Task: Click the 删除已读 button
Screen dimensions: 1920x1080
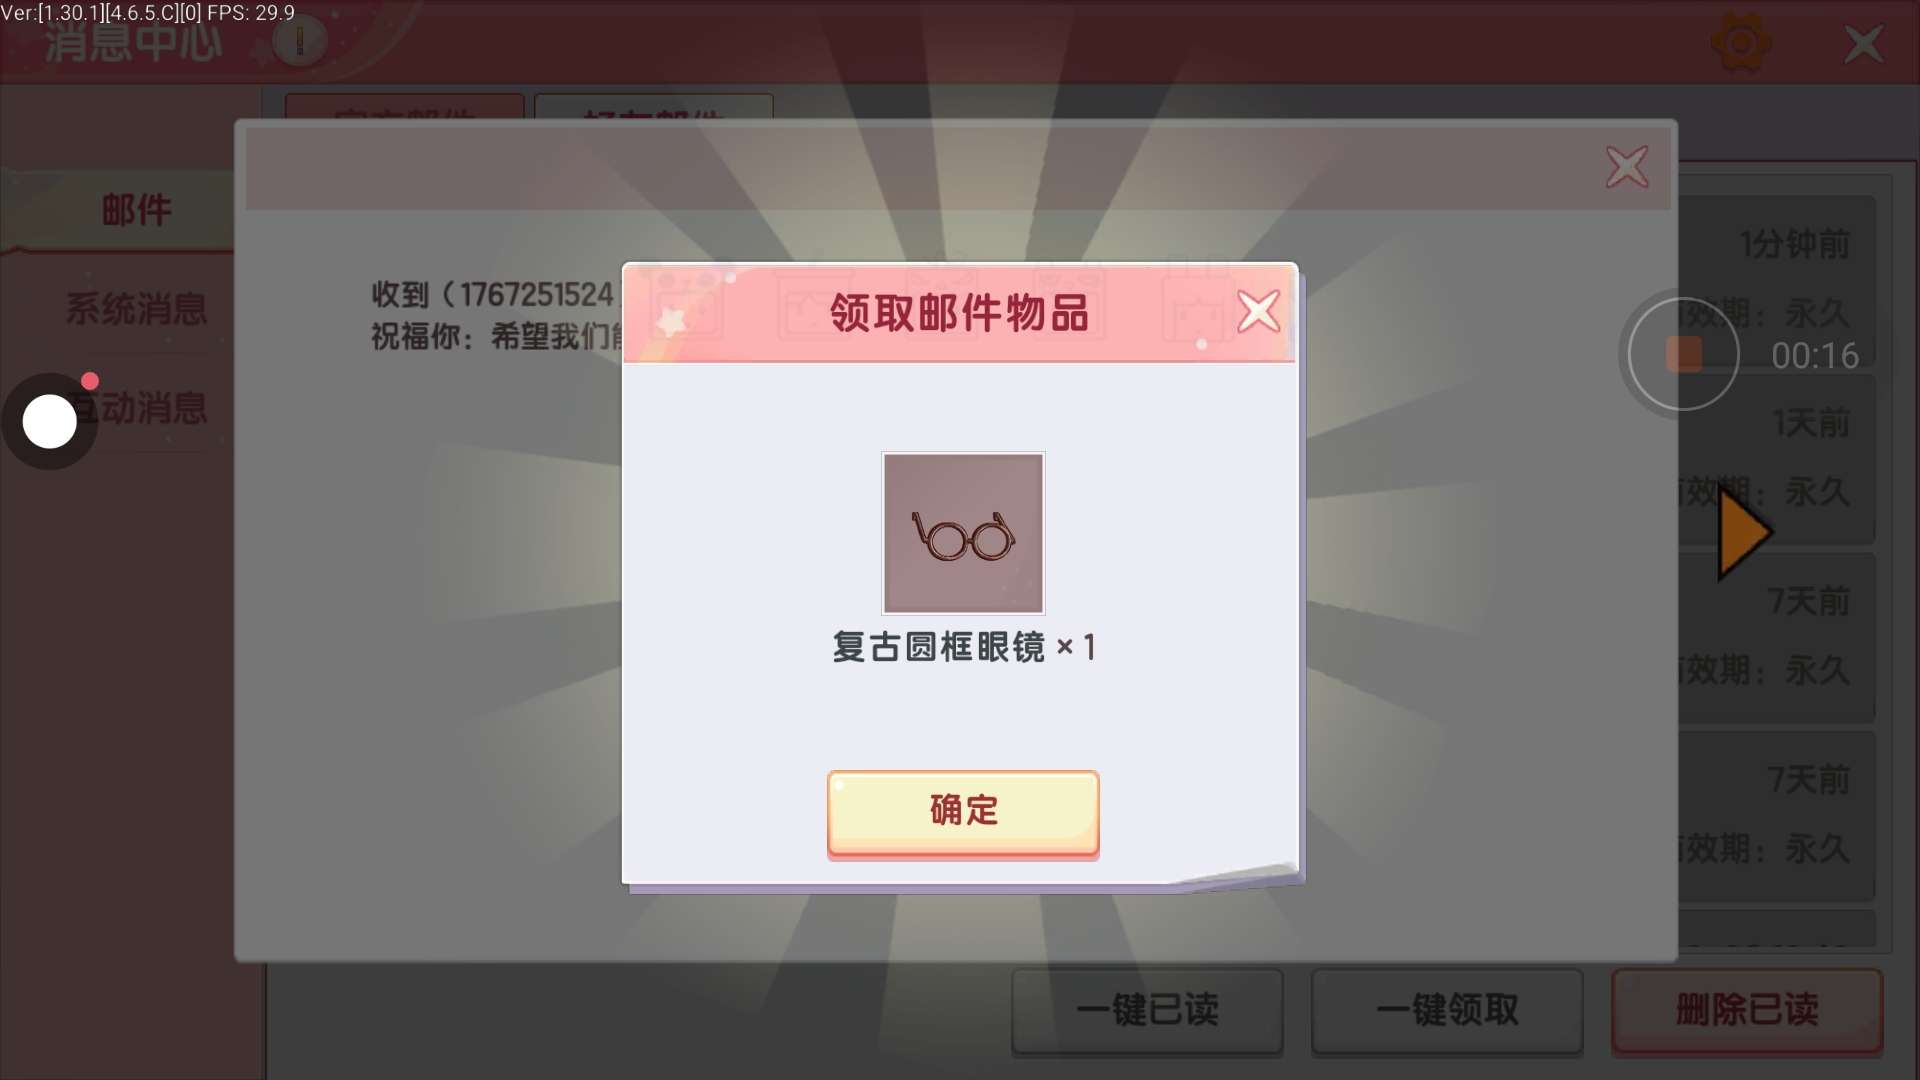Action: (x=1747, y=1010)
